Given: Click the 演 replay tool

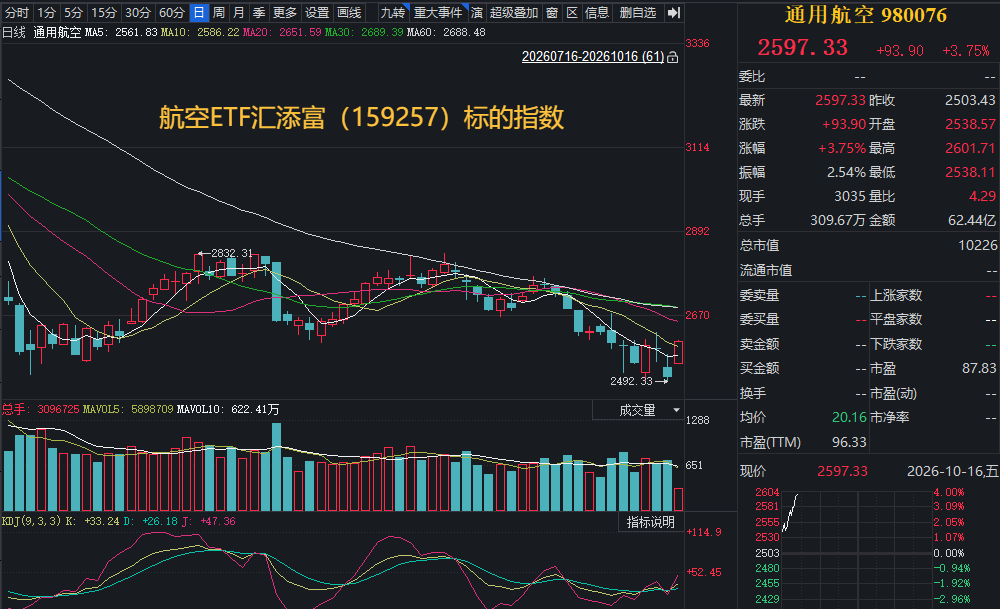Looking at the screenshot, I should point(476,13).
